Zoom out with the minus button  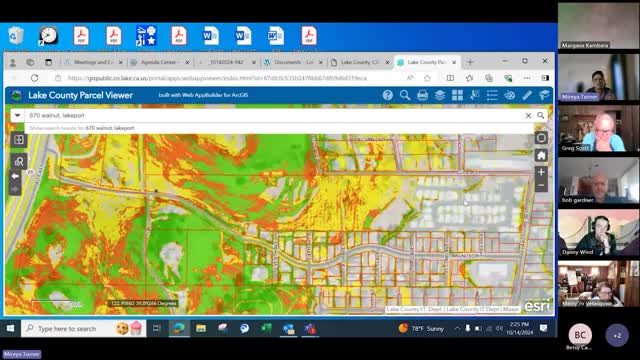(541, 185)
